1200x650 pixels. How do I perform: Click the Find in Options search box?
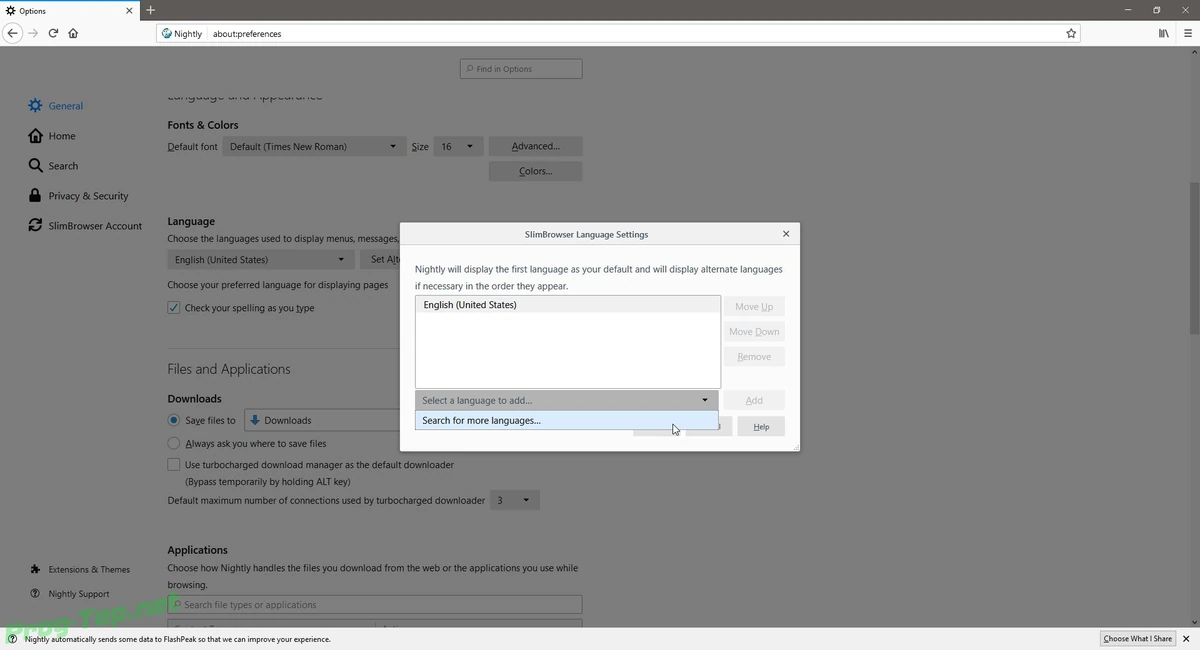click(521, 69)
